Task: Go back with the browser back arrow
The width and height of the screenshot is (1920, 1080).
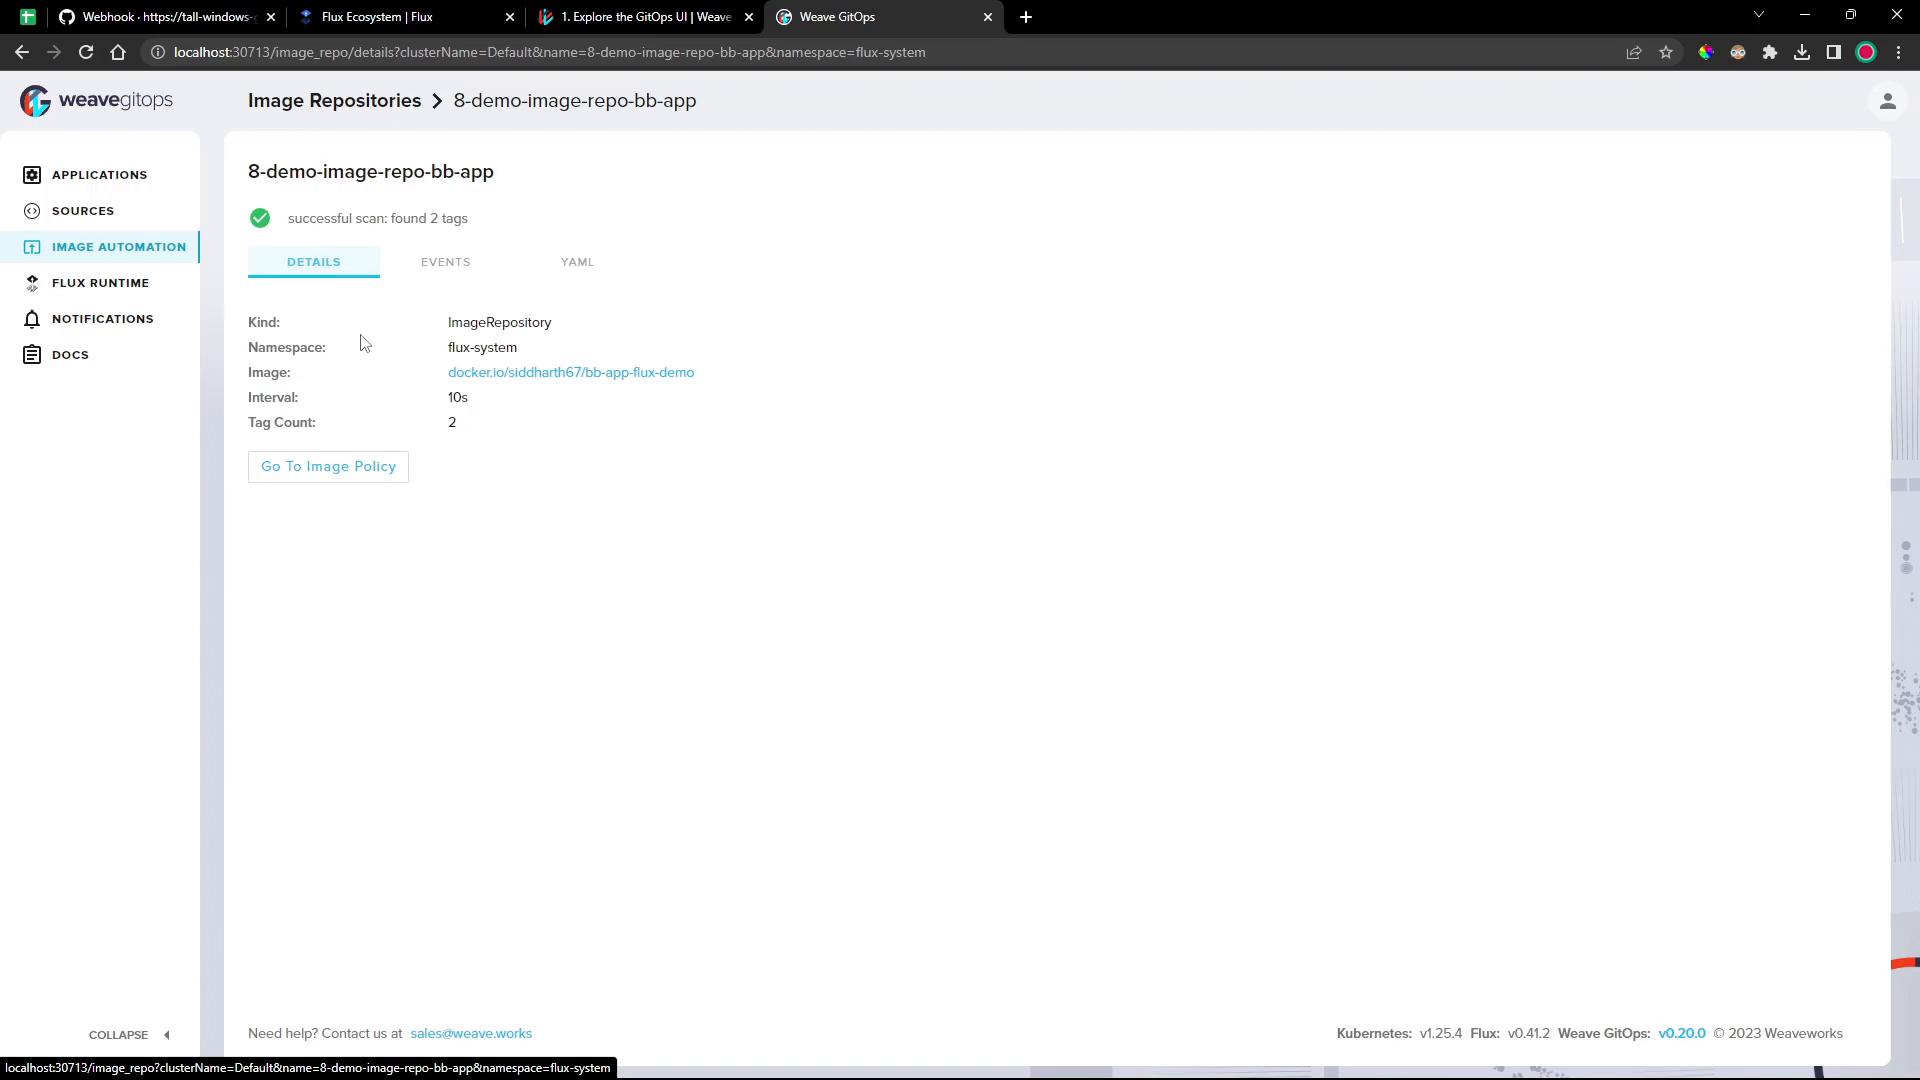Action: (22, 52)
